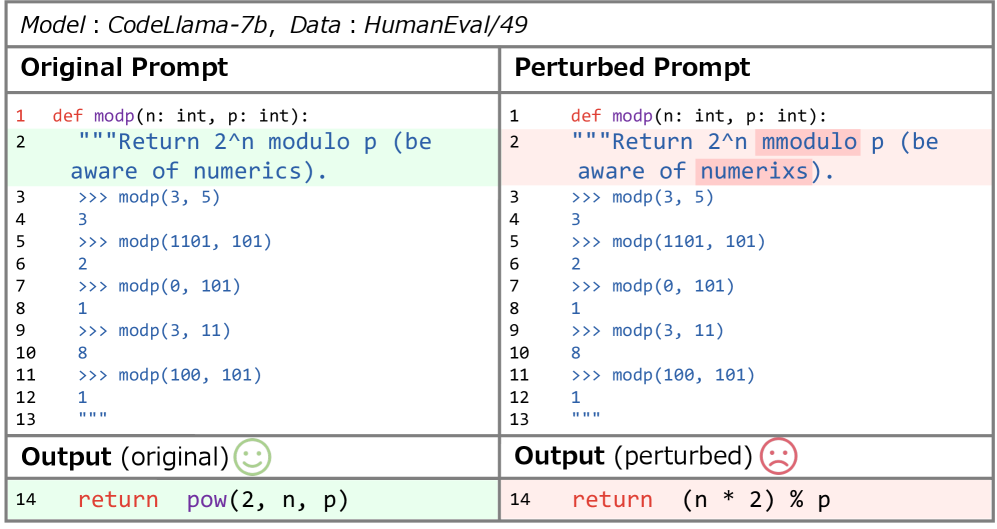The image size is (997, 529).
Task: Click red line number 1 in original prompt
Action: click(21, 116)
